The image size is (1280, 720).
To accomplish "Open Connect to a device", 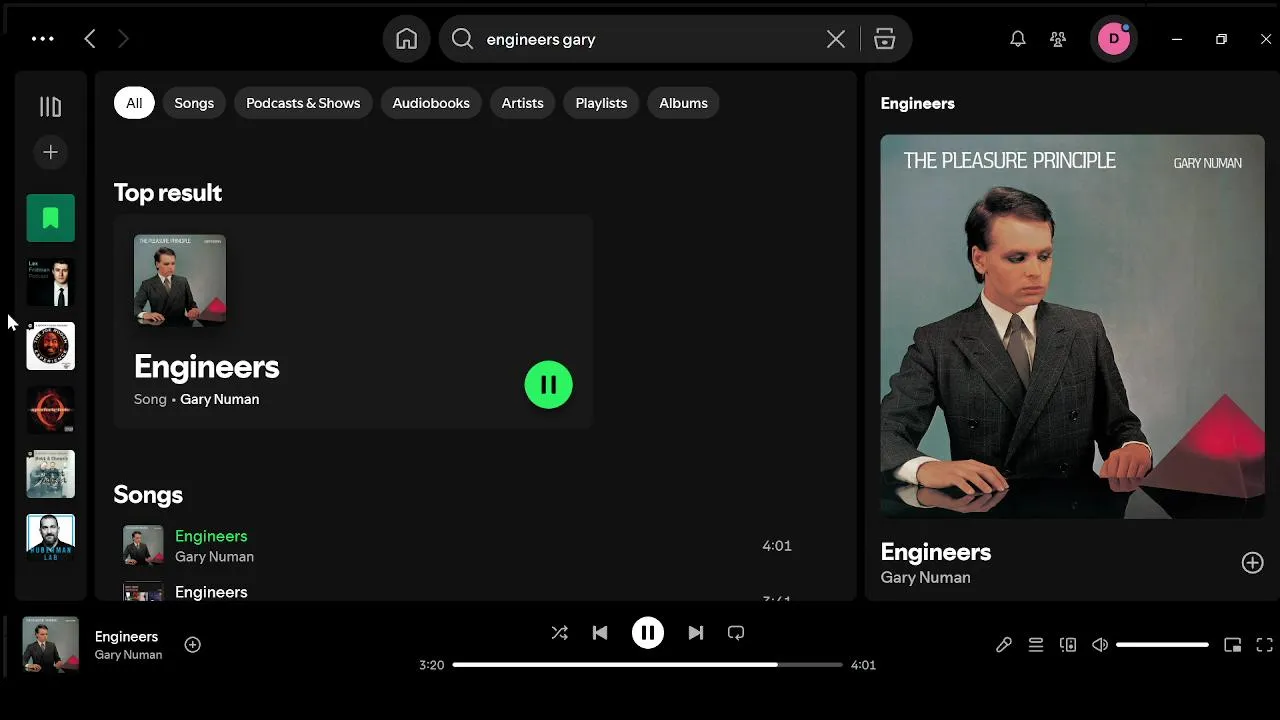I will click(x=1068, y=645).
